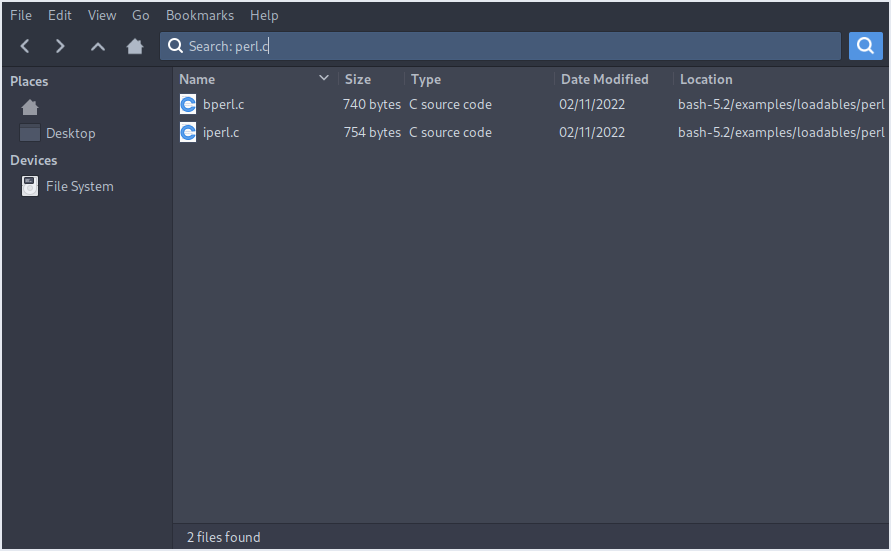
Task: Sort results by the Name column
Action: [197, 80]
